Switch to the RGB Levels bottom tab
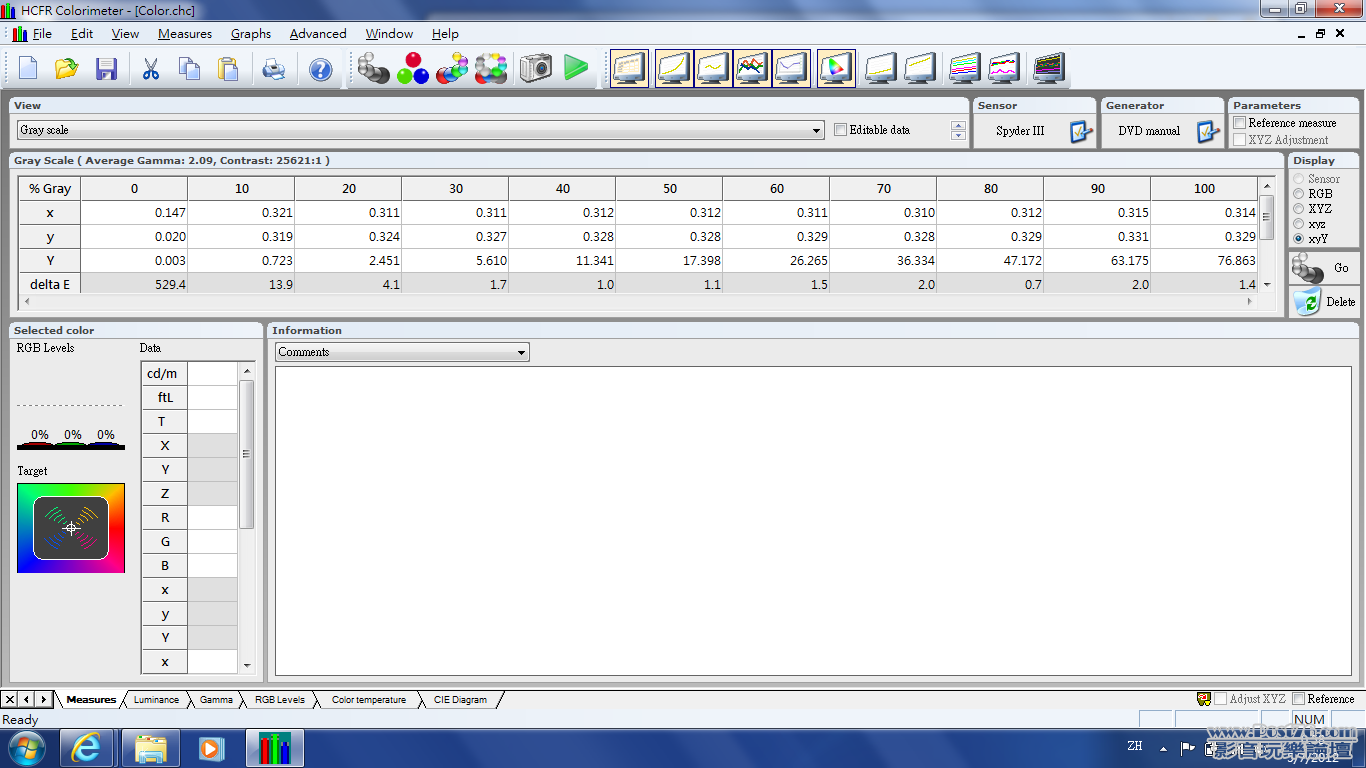 click(280, 700)
